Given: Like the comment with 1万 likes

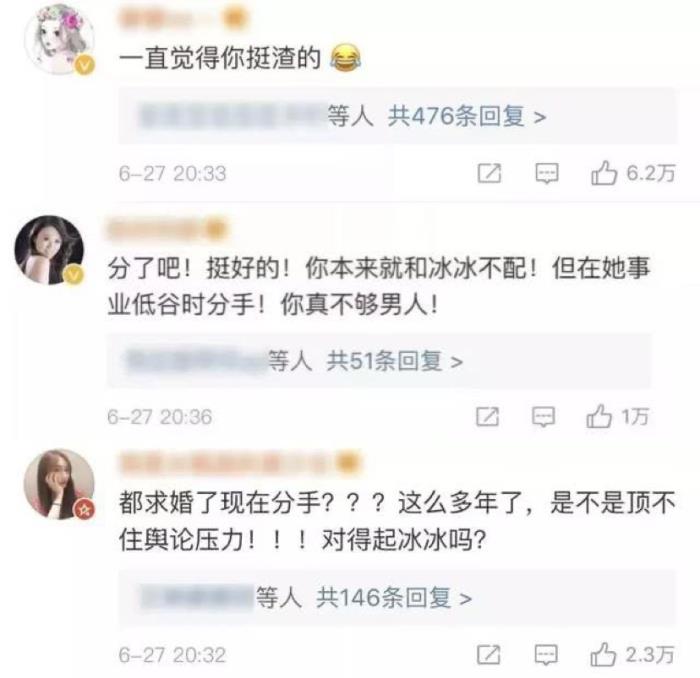Looking at the screenshot, I should pyautogui.click(x=599, y=417).
